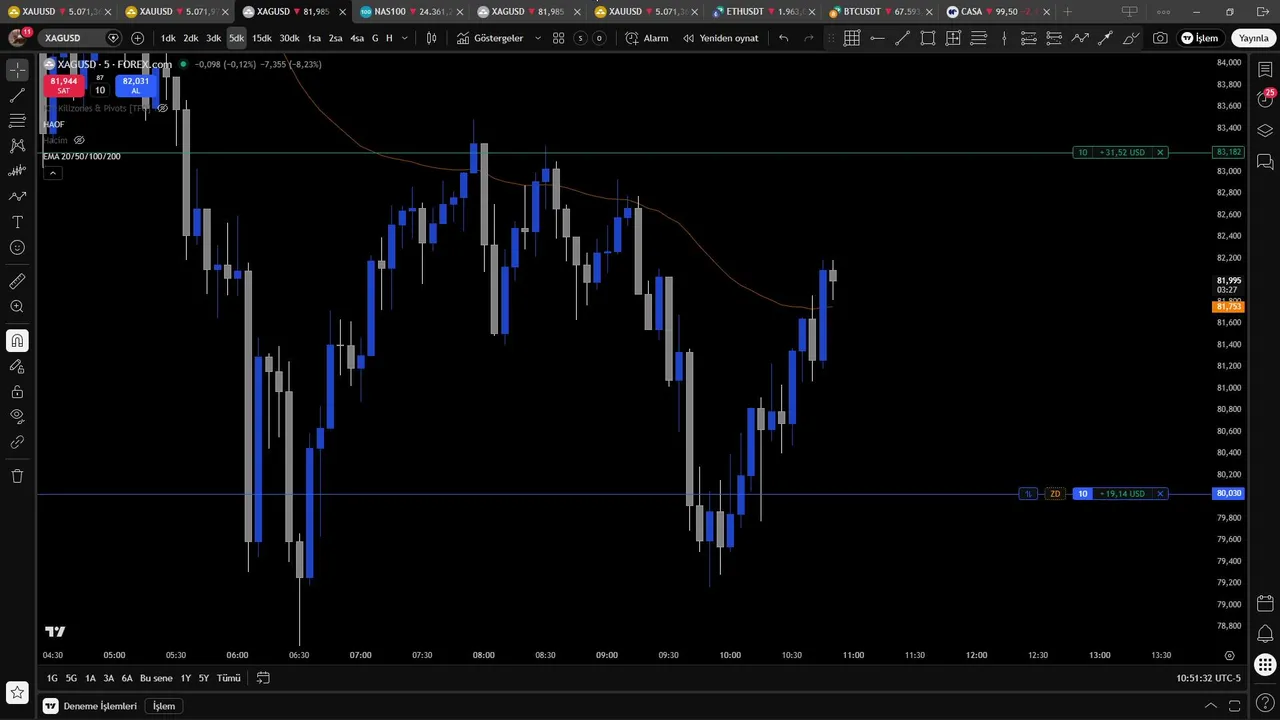Viewport: 1280px width, 720px height.
Task: Select the 15dk timeframe
Action: pos(262,38)
